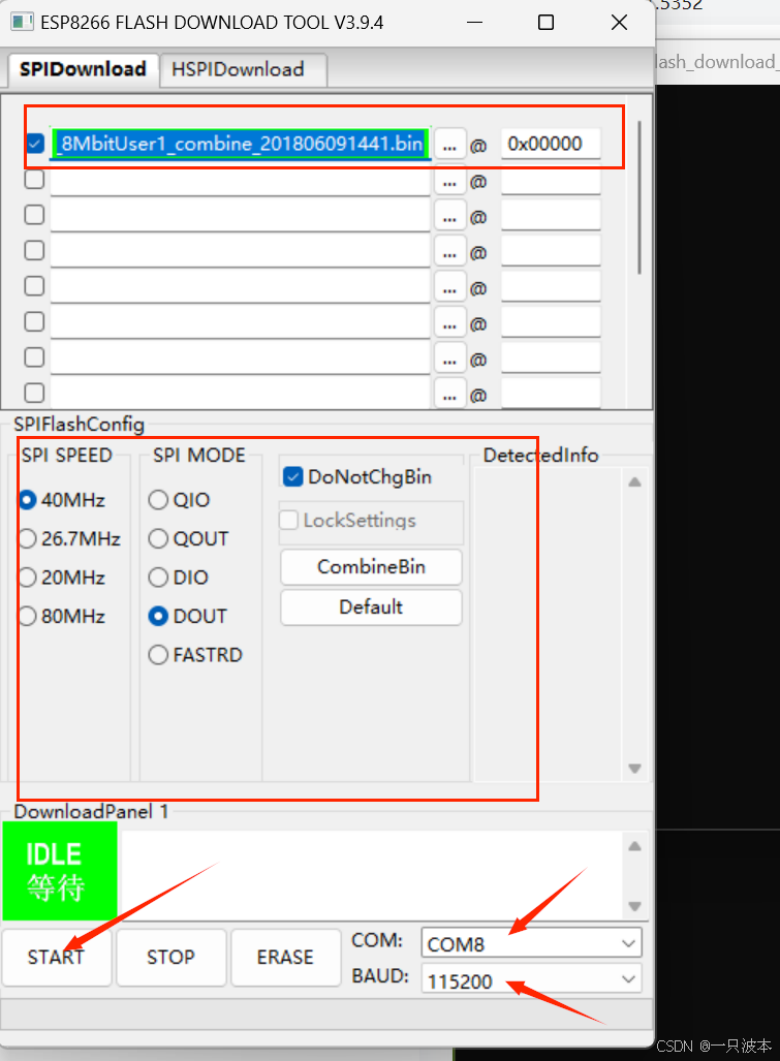Select QIO SPI mode
The width and height of the screenshot is (780, 1061).
(x=179, y=500)
